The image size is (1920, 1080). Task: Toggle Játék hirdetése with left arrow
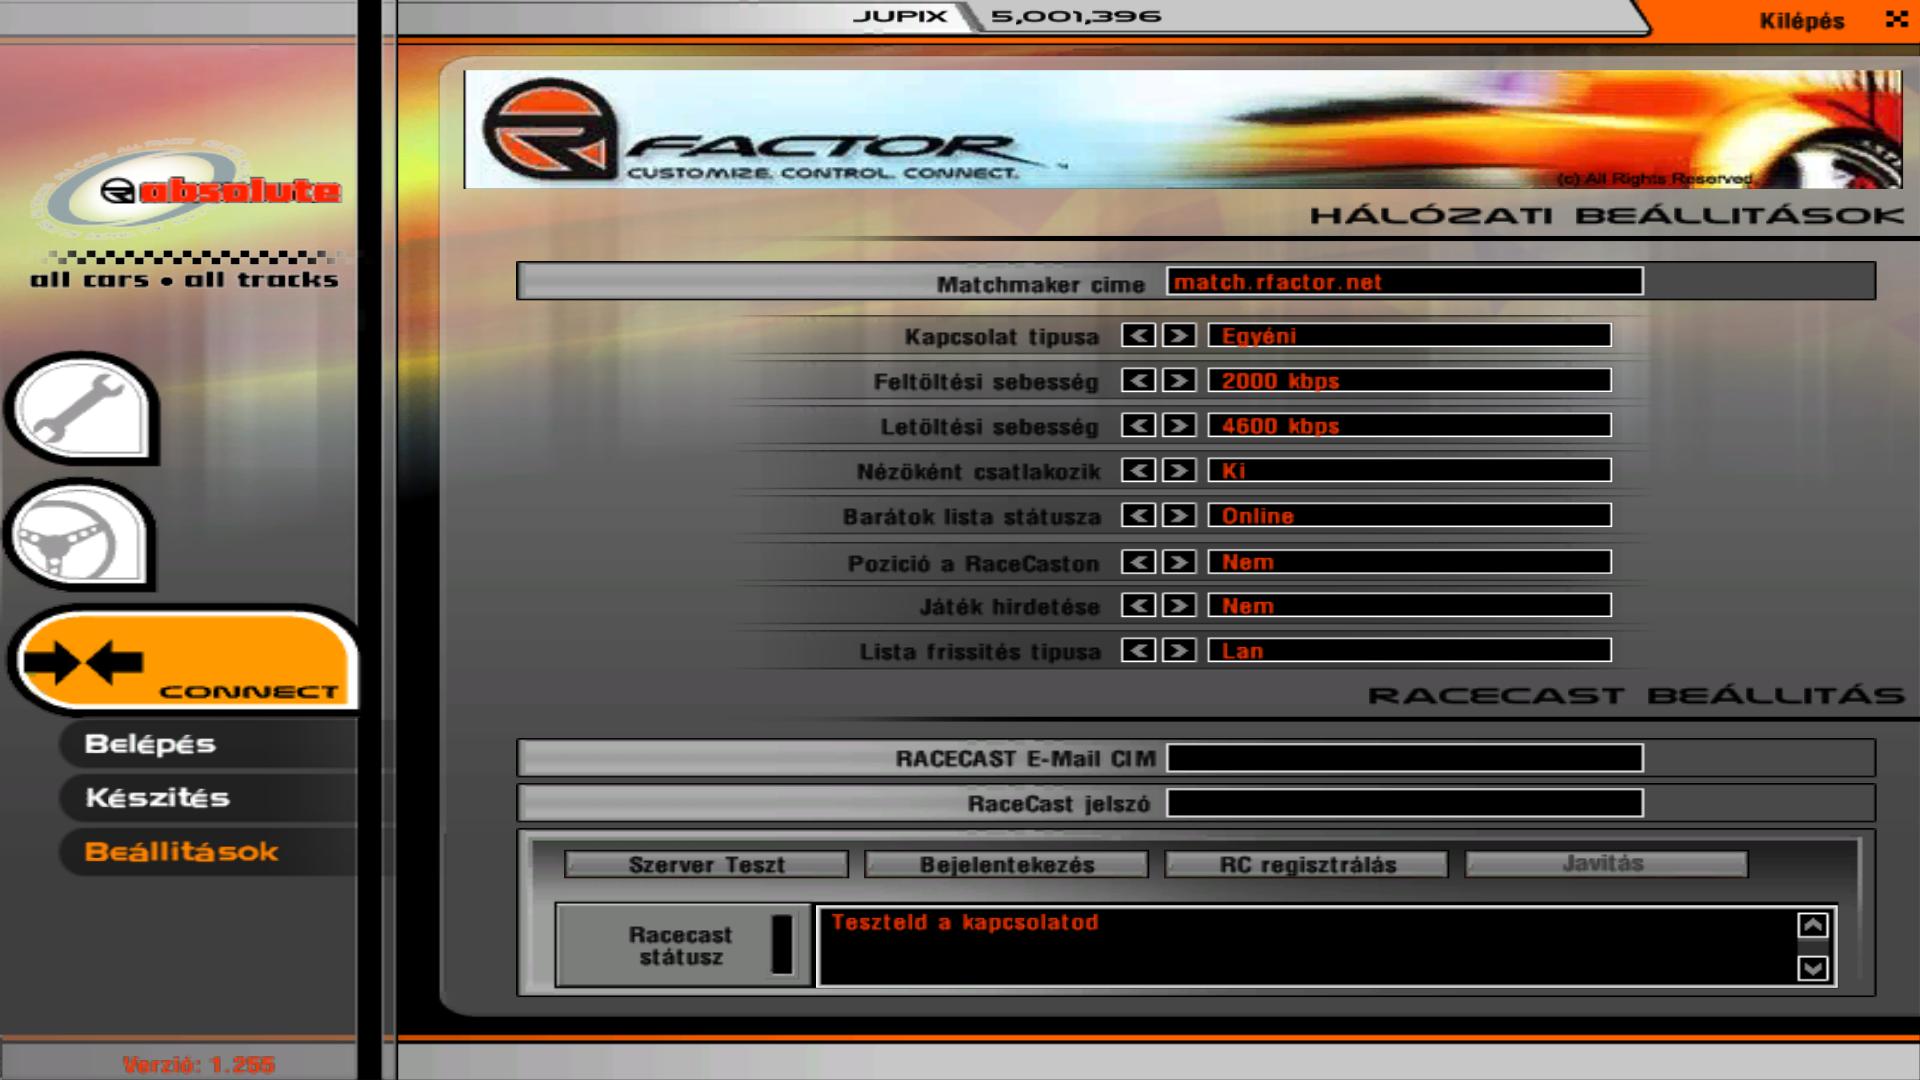(x=1138, y=605)
